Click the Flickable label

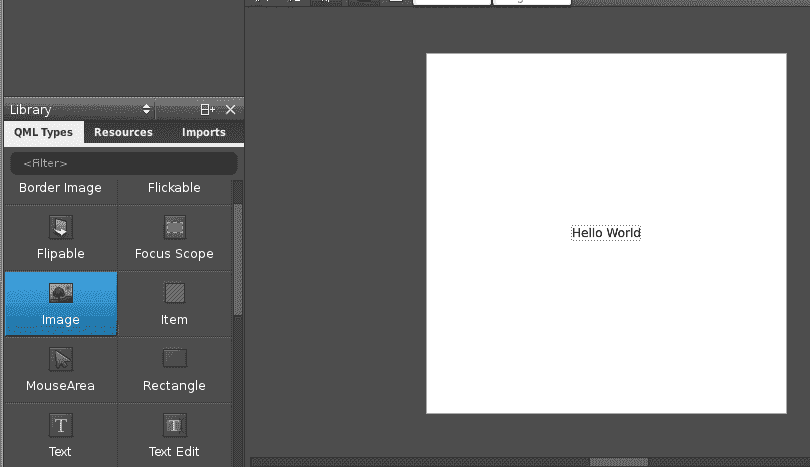point(174,188)
